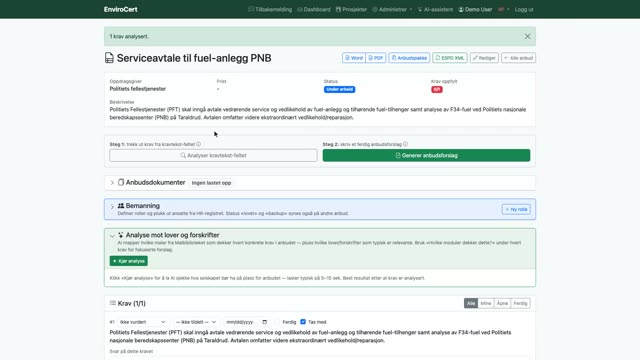The width and height of the screenshot is (640, 360).
Task: Select the Åpne filter tab
Action: (x=502, y=303)
